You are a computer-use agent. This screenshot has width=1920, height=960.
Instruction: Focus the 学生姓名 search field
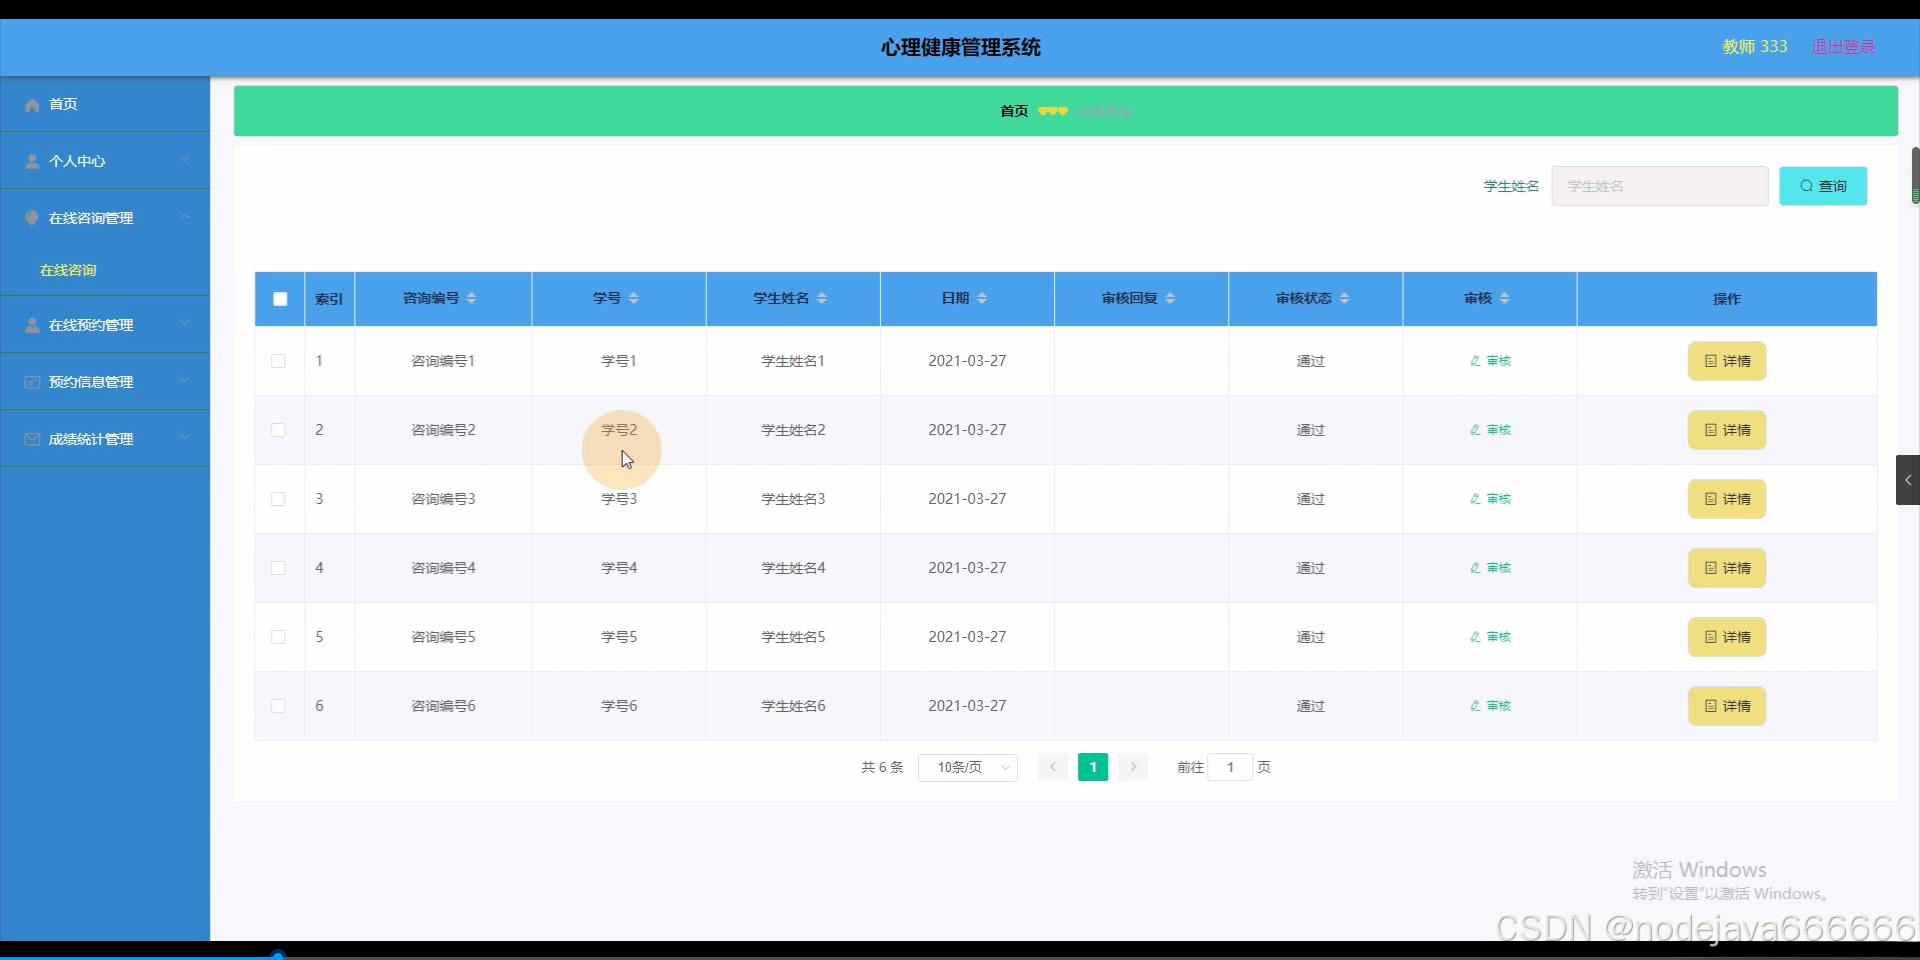tap(1660, 186)
